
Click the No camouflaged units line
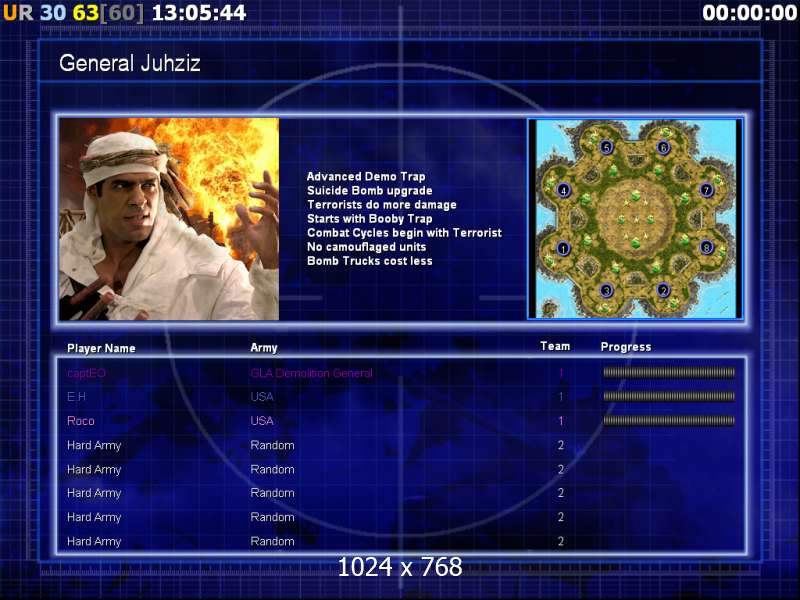click(366, 247)
